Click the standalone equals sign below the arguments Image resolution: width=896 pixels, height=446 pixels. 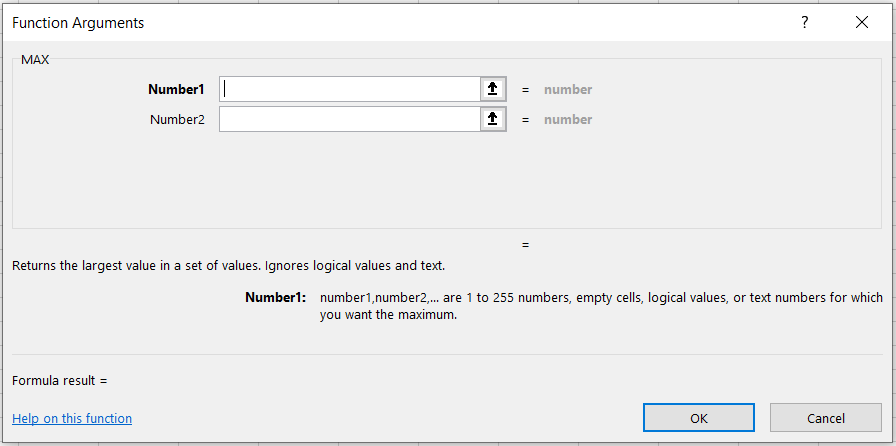[x=525, y=244]
